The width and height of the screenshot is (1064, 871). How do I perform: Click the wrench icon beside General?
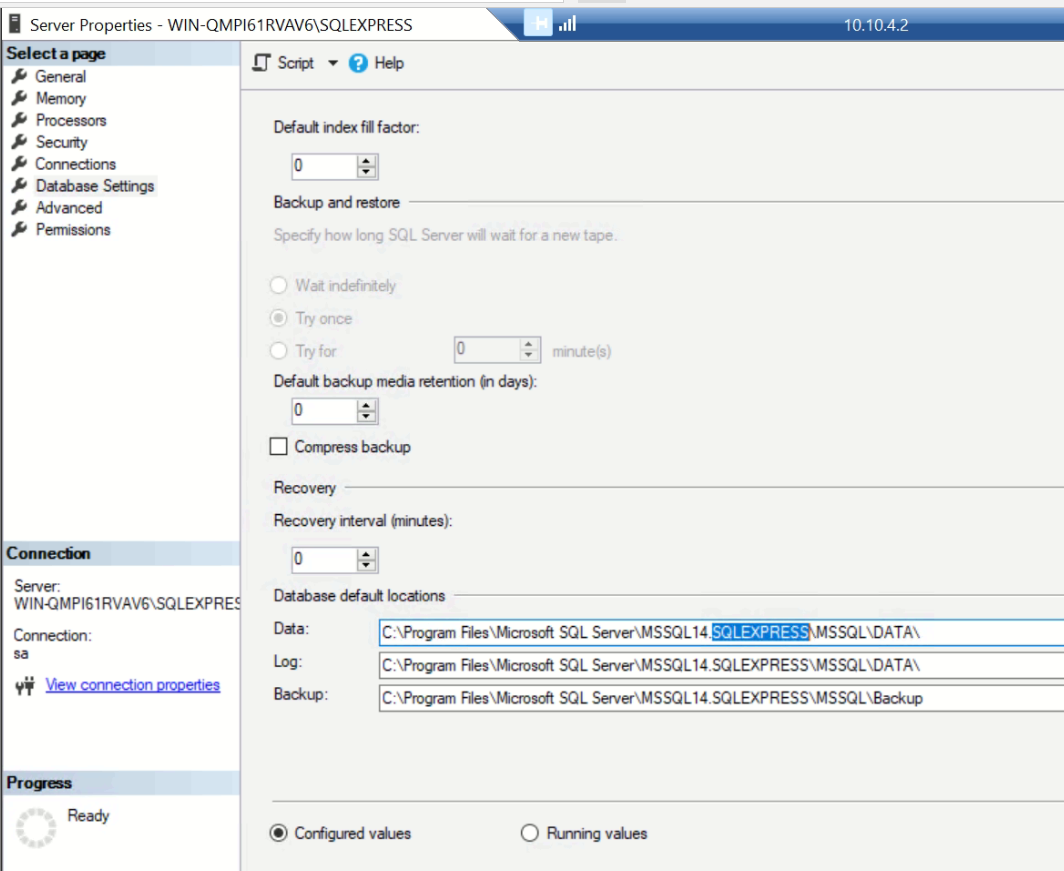pyautogui.click(x=20, y=76)
